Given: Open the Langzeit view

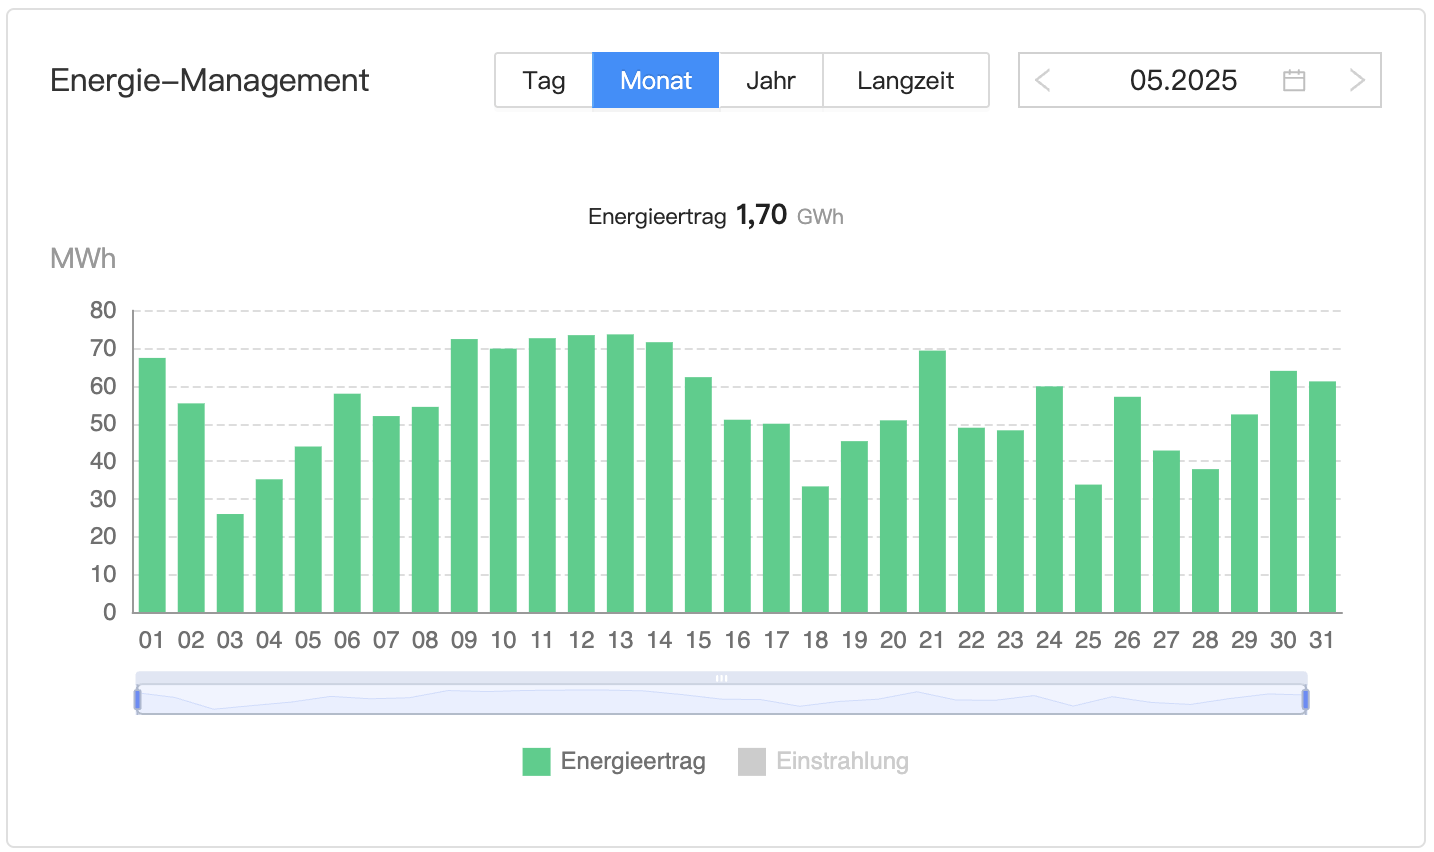Looking at the screenshot, I should 905,80.
